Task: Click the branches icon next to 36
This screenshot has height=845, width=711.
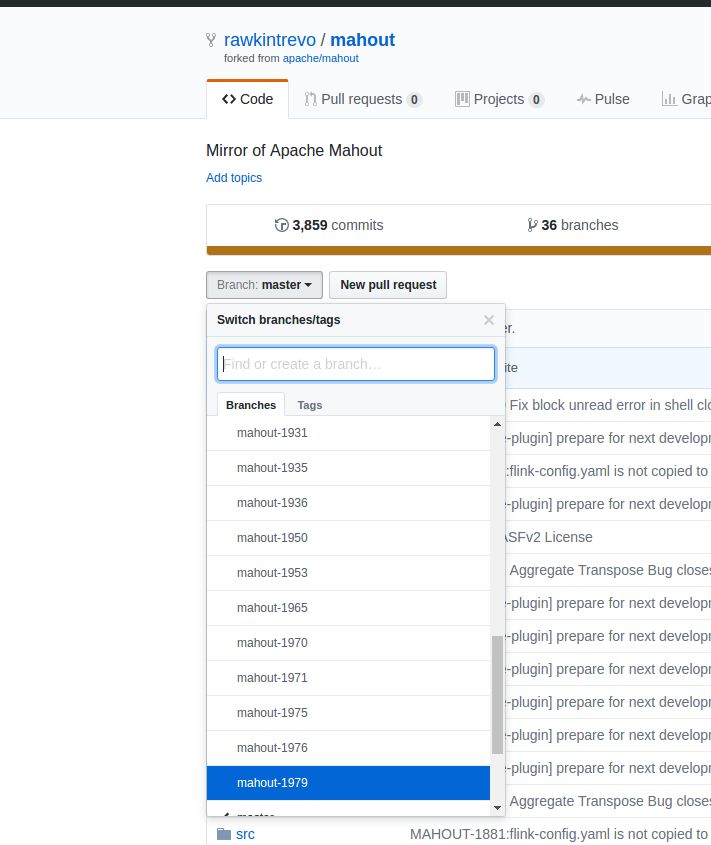Action: 532,225
